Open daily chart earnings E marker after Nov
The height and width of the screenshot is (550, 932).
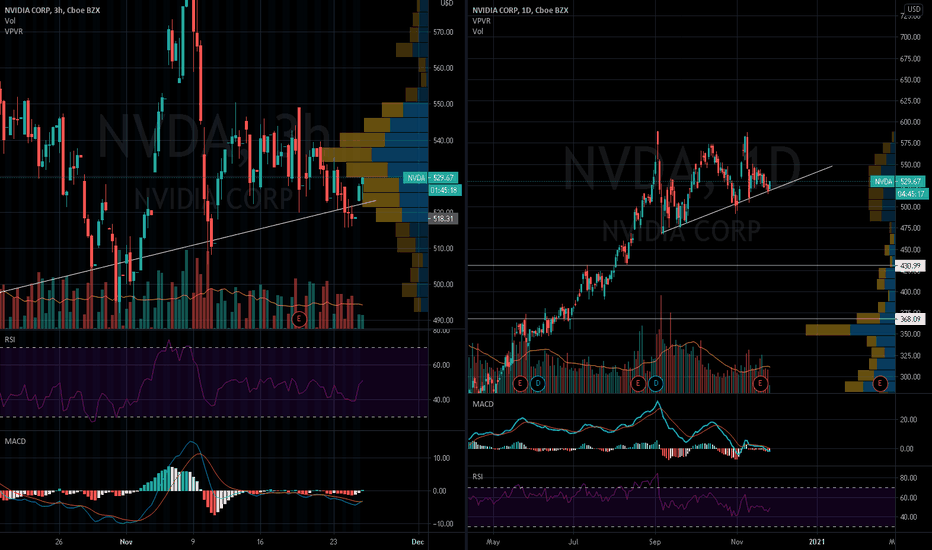click(760, 384)
